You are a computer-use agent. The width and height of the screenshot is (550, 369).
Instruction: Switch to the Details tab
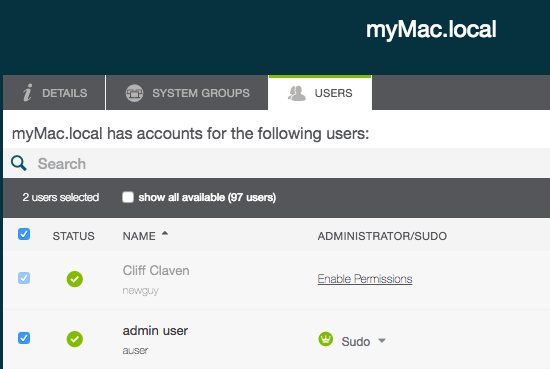pos(54,93)
